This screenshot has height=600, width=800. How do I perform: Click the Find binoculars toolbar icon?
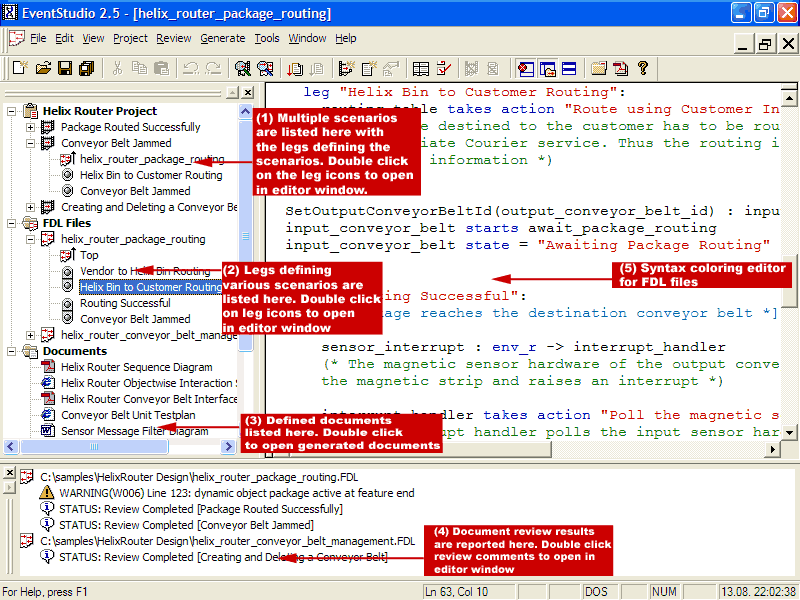tap(243, 68)
